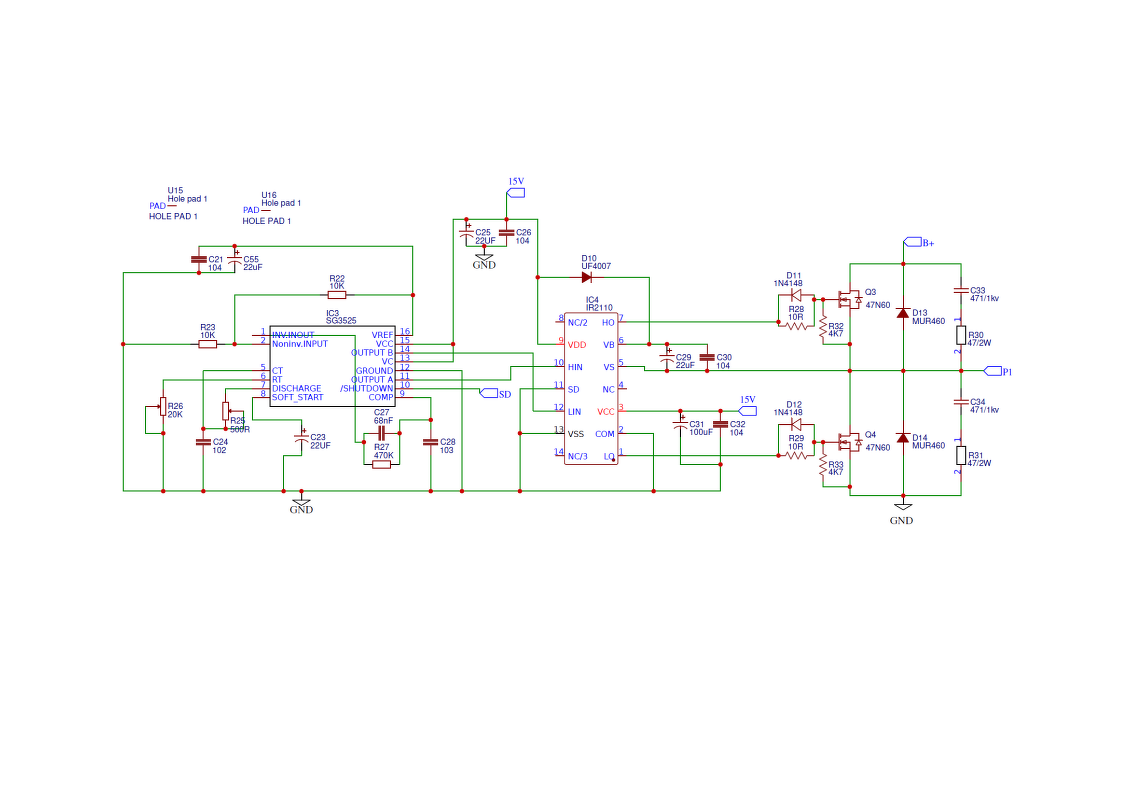This screenshot has width=1122, height=793.
Task: Select the C26 104 capacitor symbol
Action: coord(507,233)
